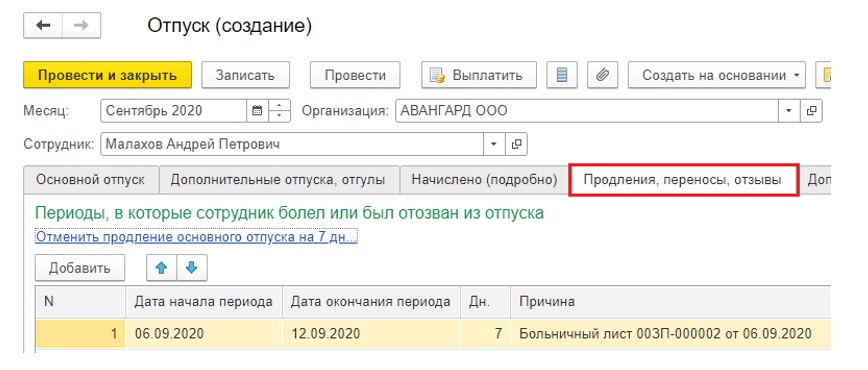Click the Выплатить button
Screen dimensions: 868x370
(479, 75)
